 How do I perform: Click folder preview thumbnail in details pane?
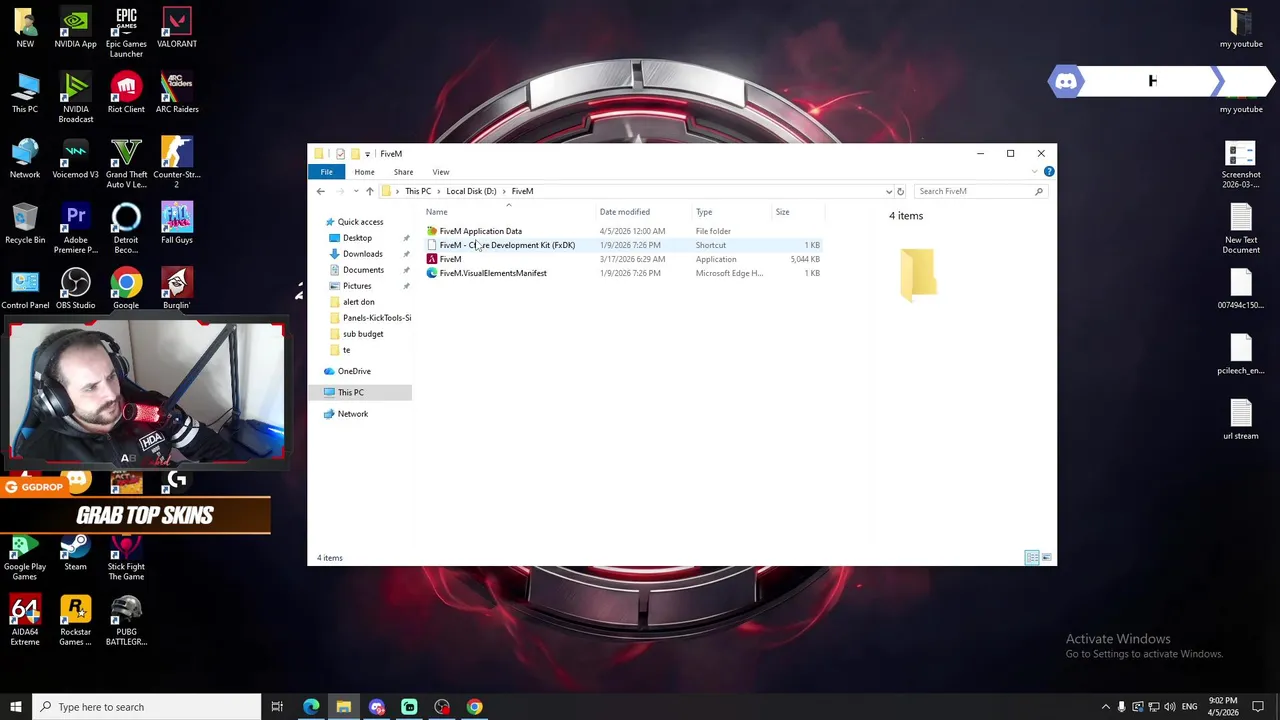coord(918,274)
